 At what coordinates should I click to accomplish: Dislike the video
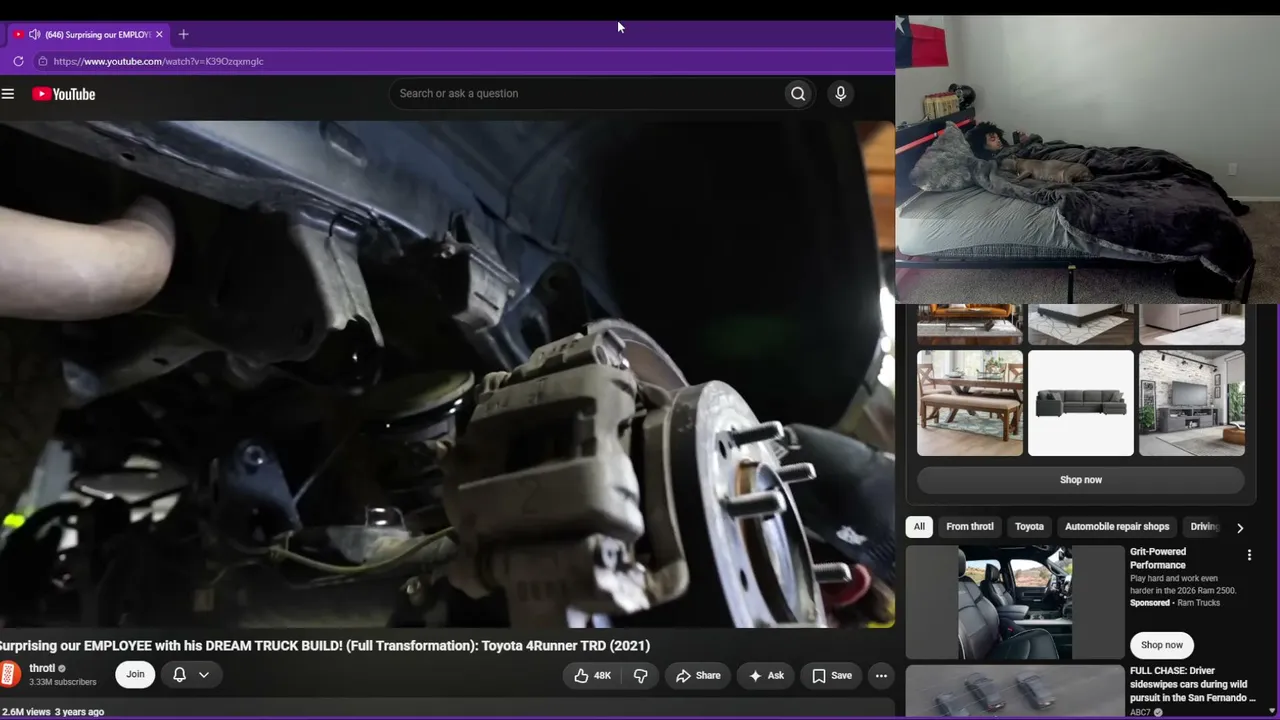pyautogui.click(x=641, y=676)
